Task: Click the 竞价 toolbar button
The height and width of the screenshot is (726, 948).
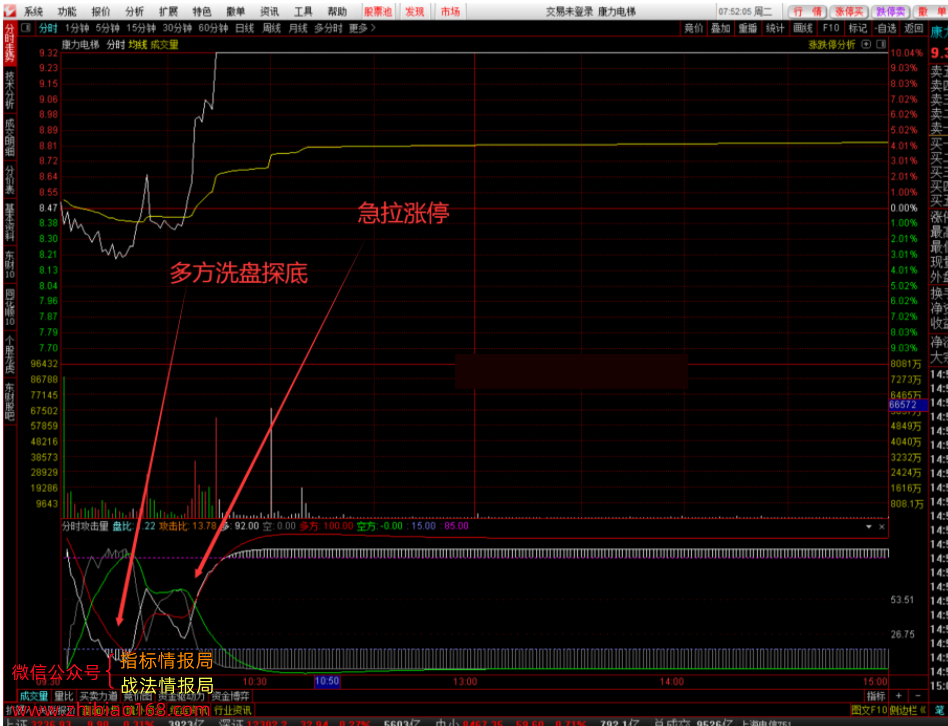Action: pos(693,28)
